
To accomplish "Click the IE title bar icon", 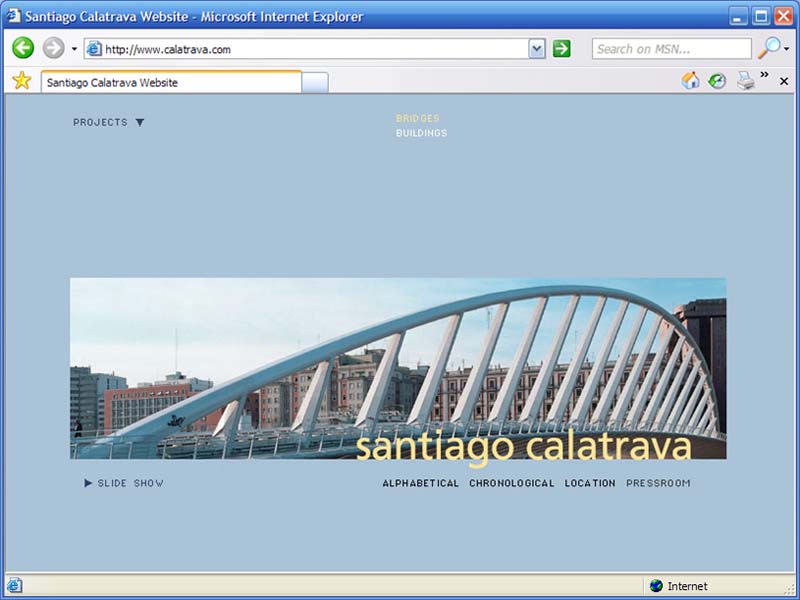I will pos(14,16).
